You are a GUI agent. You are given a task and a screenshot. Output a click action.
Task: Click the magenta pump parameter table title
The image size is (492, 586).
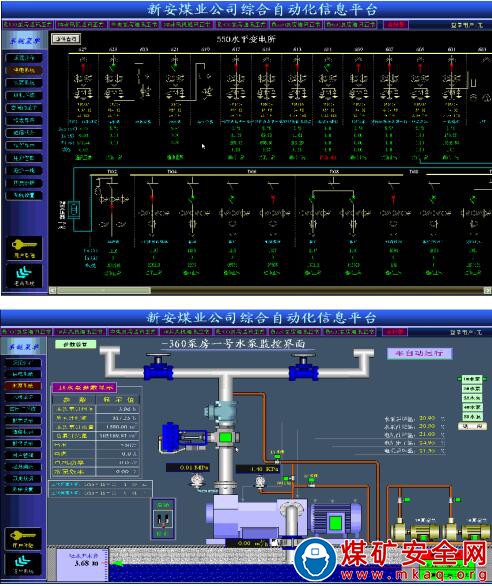pyautogui.click(x=84, y=388)
